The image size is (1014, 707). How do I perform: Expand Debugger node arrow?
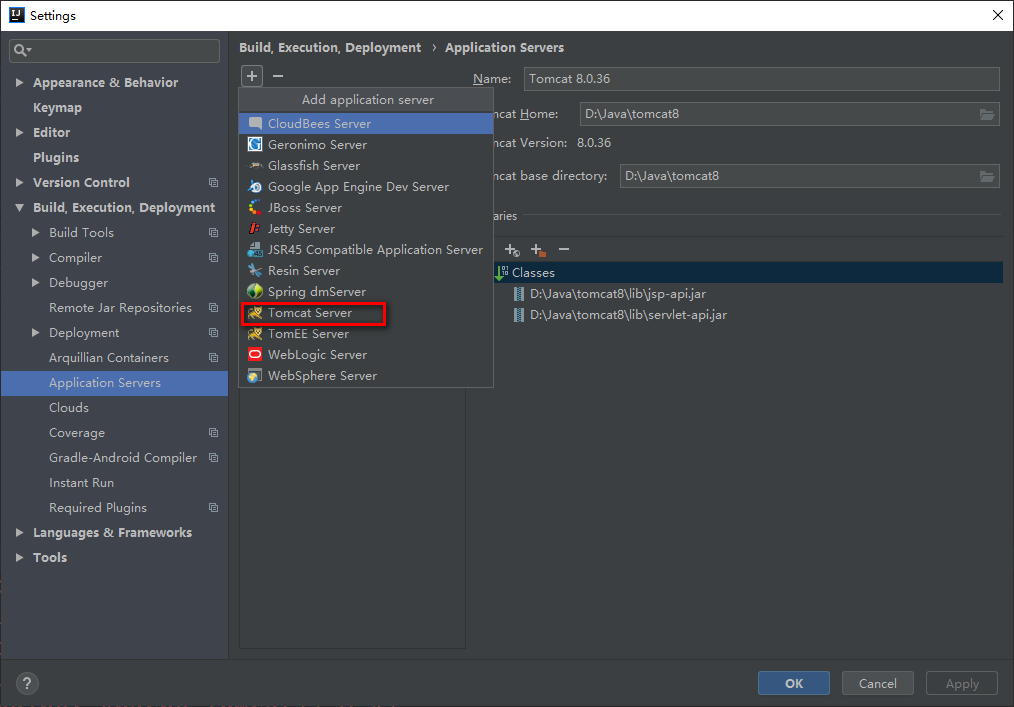tap(36, 283)
